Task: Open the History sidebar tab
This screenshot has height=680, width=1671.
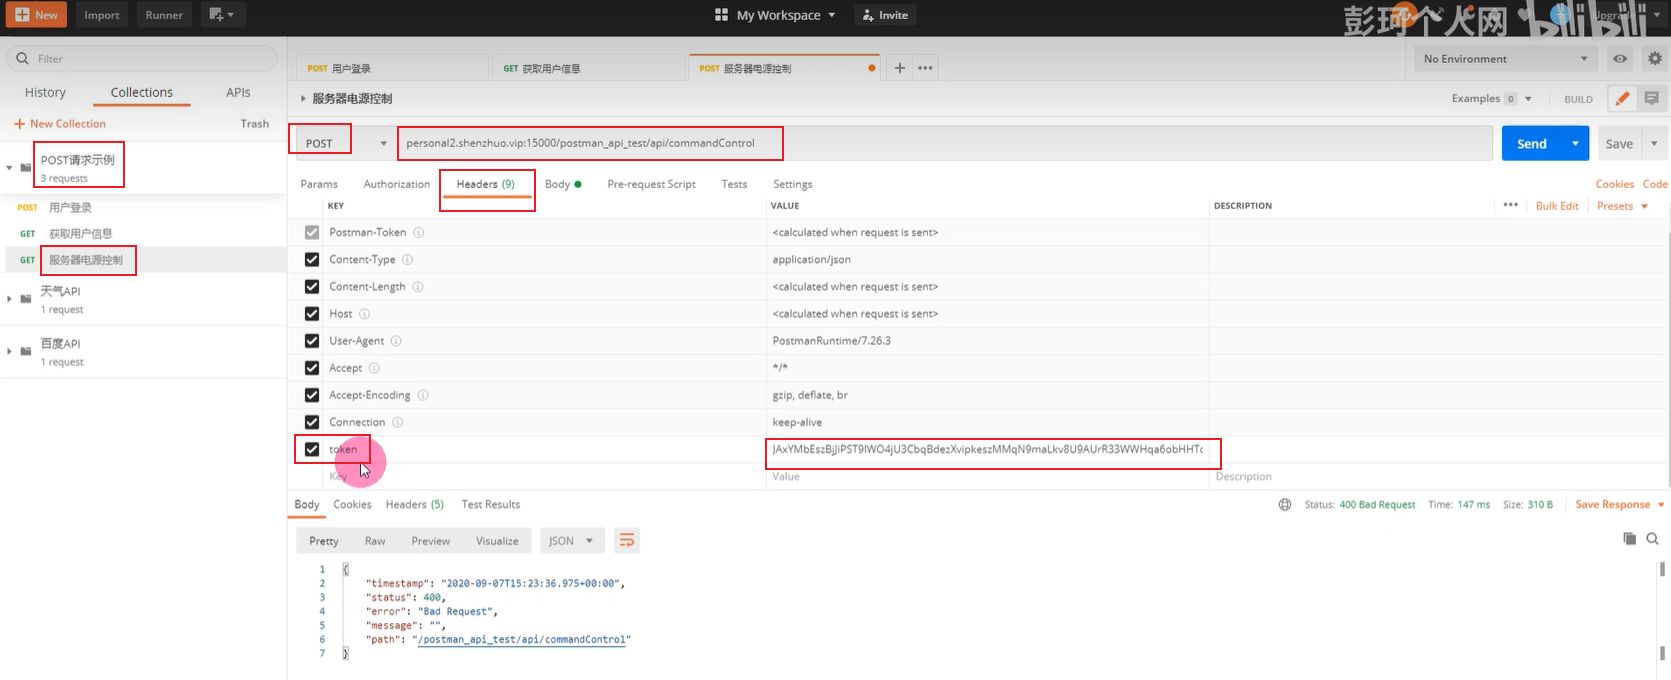Action: pyautogui.click(x=45, y=92)
